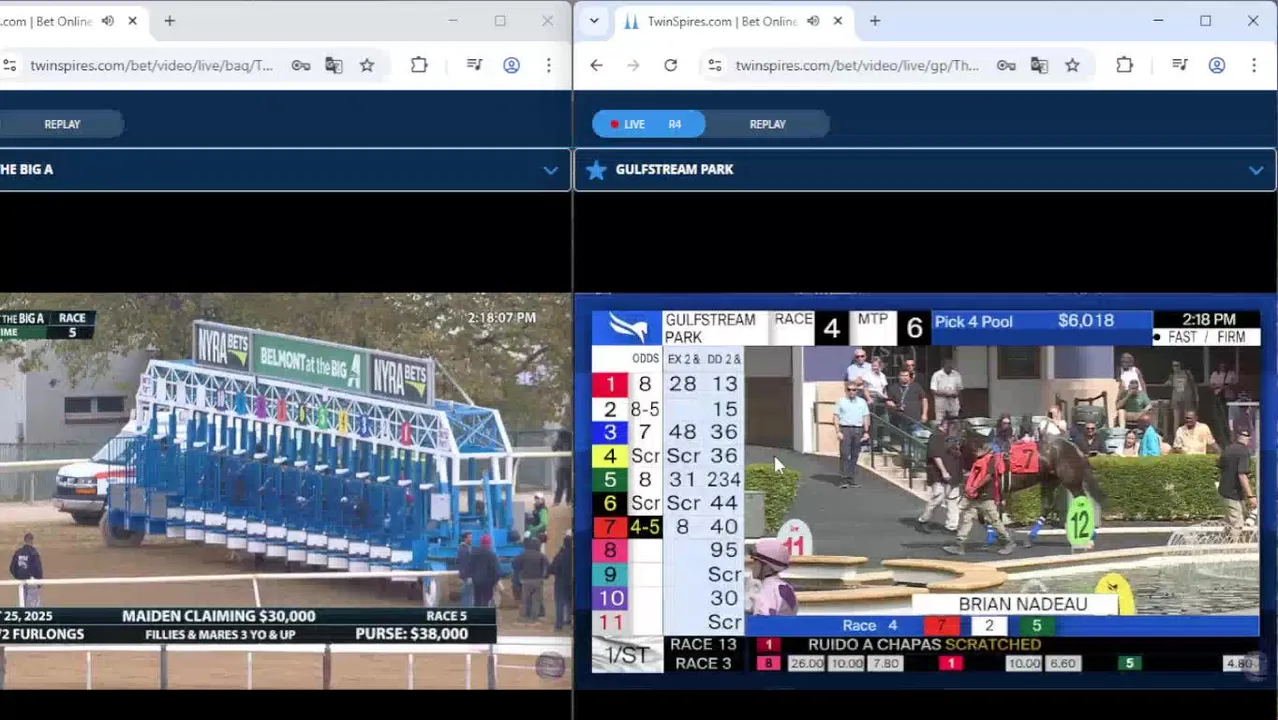Reload the page in right Chrome window
The width and height of the screenshot is (1278, 720).
670,65
